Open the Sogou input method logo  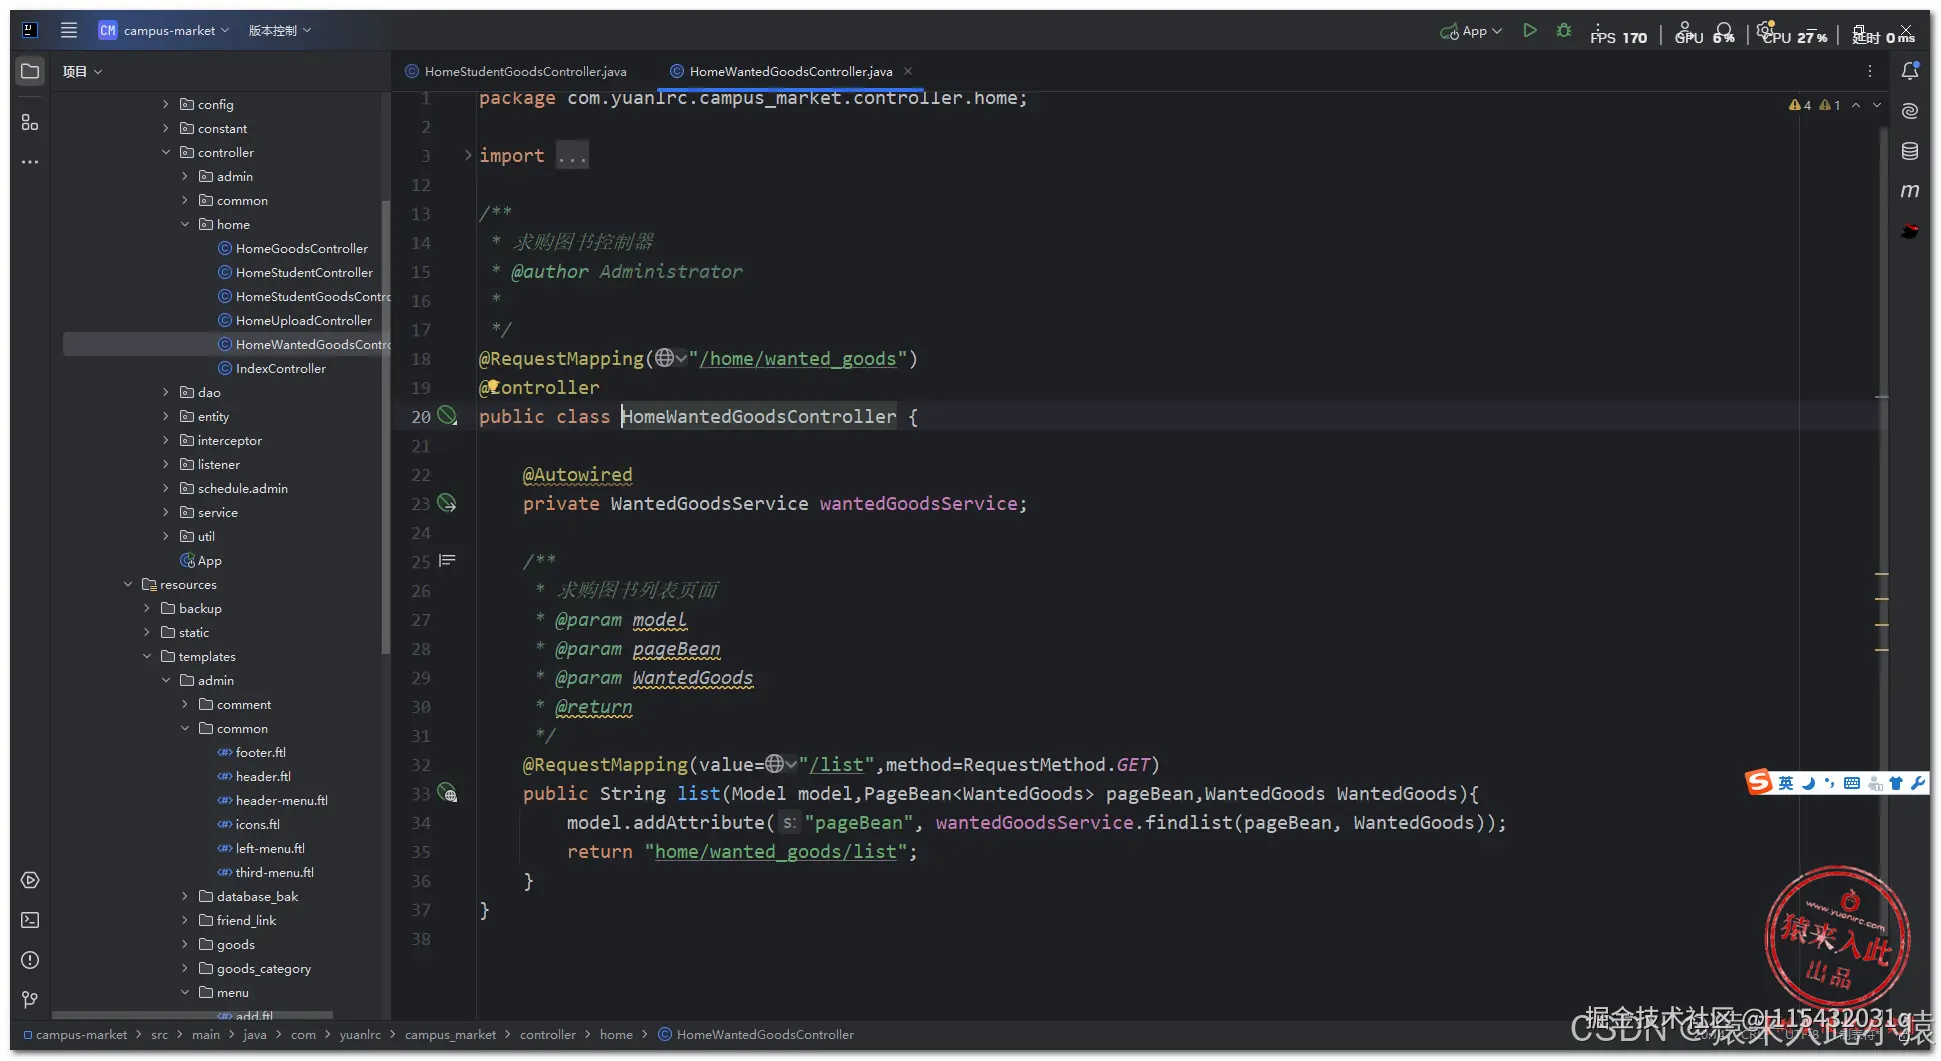coord(1759,782)
